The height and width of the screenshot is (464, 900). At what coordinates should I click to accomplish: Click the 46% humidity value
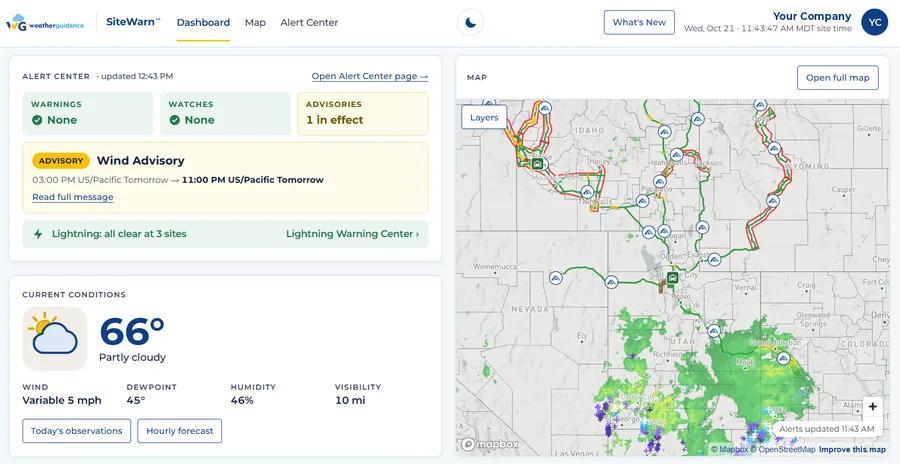242,400
